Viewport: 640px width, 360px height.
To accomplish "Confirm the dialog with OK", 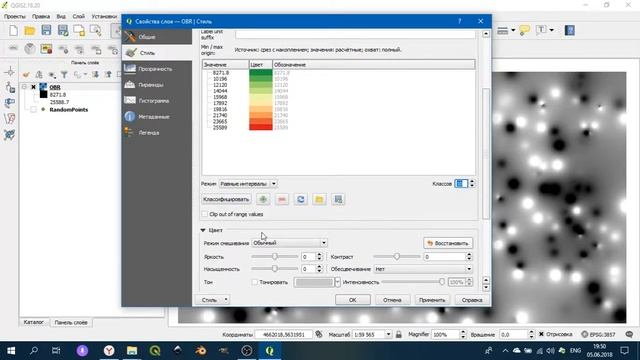I will (x=353, y=300).
